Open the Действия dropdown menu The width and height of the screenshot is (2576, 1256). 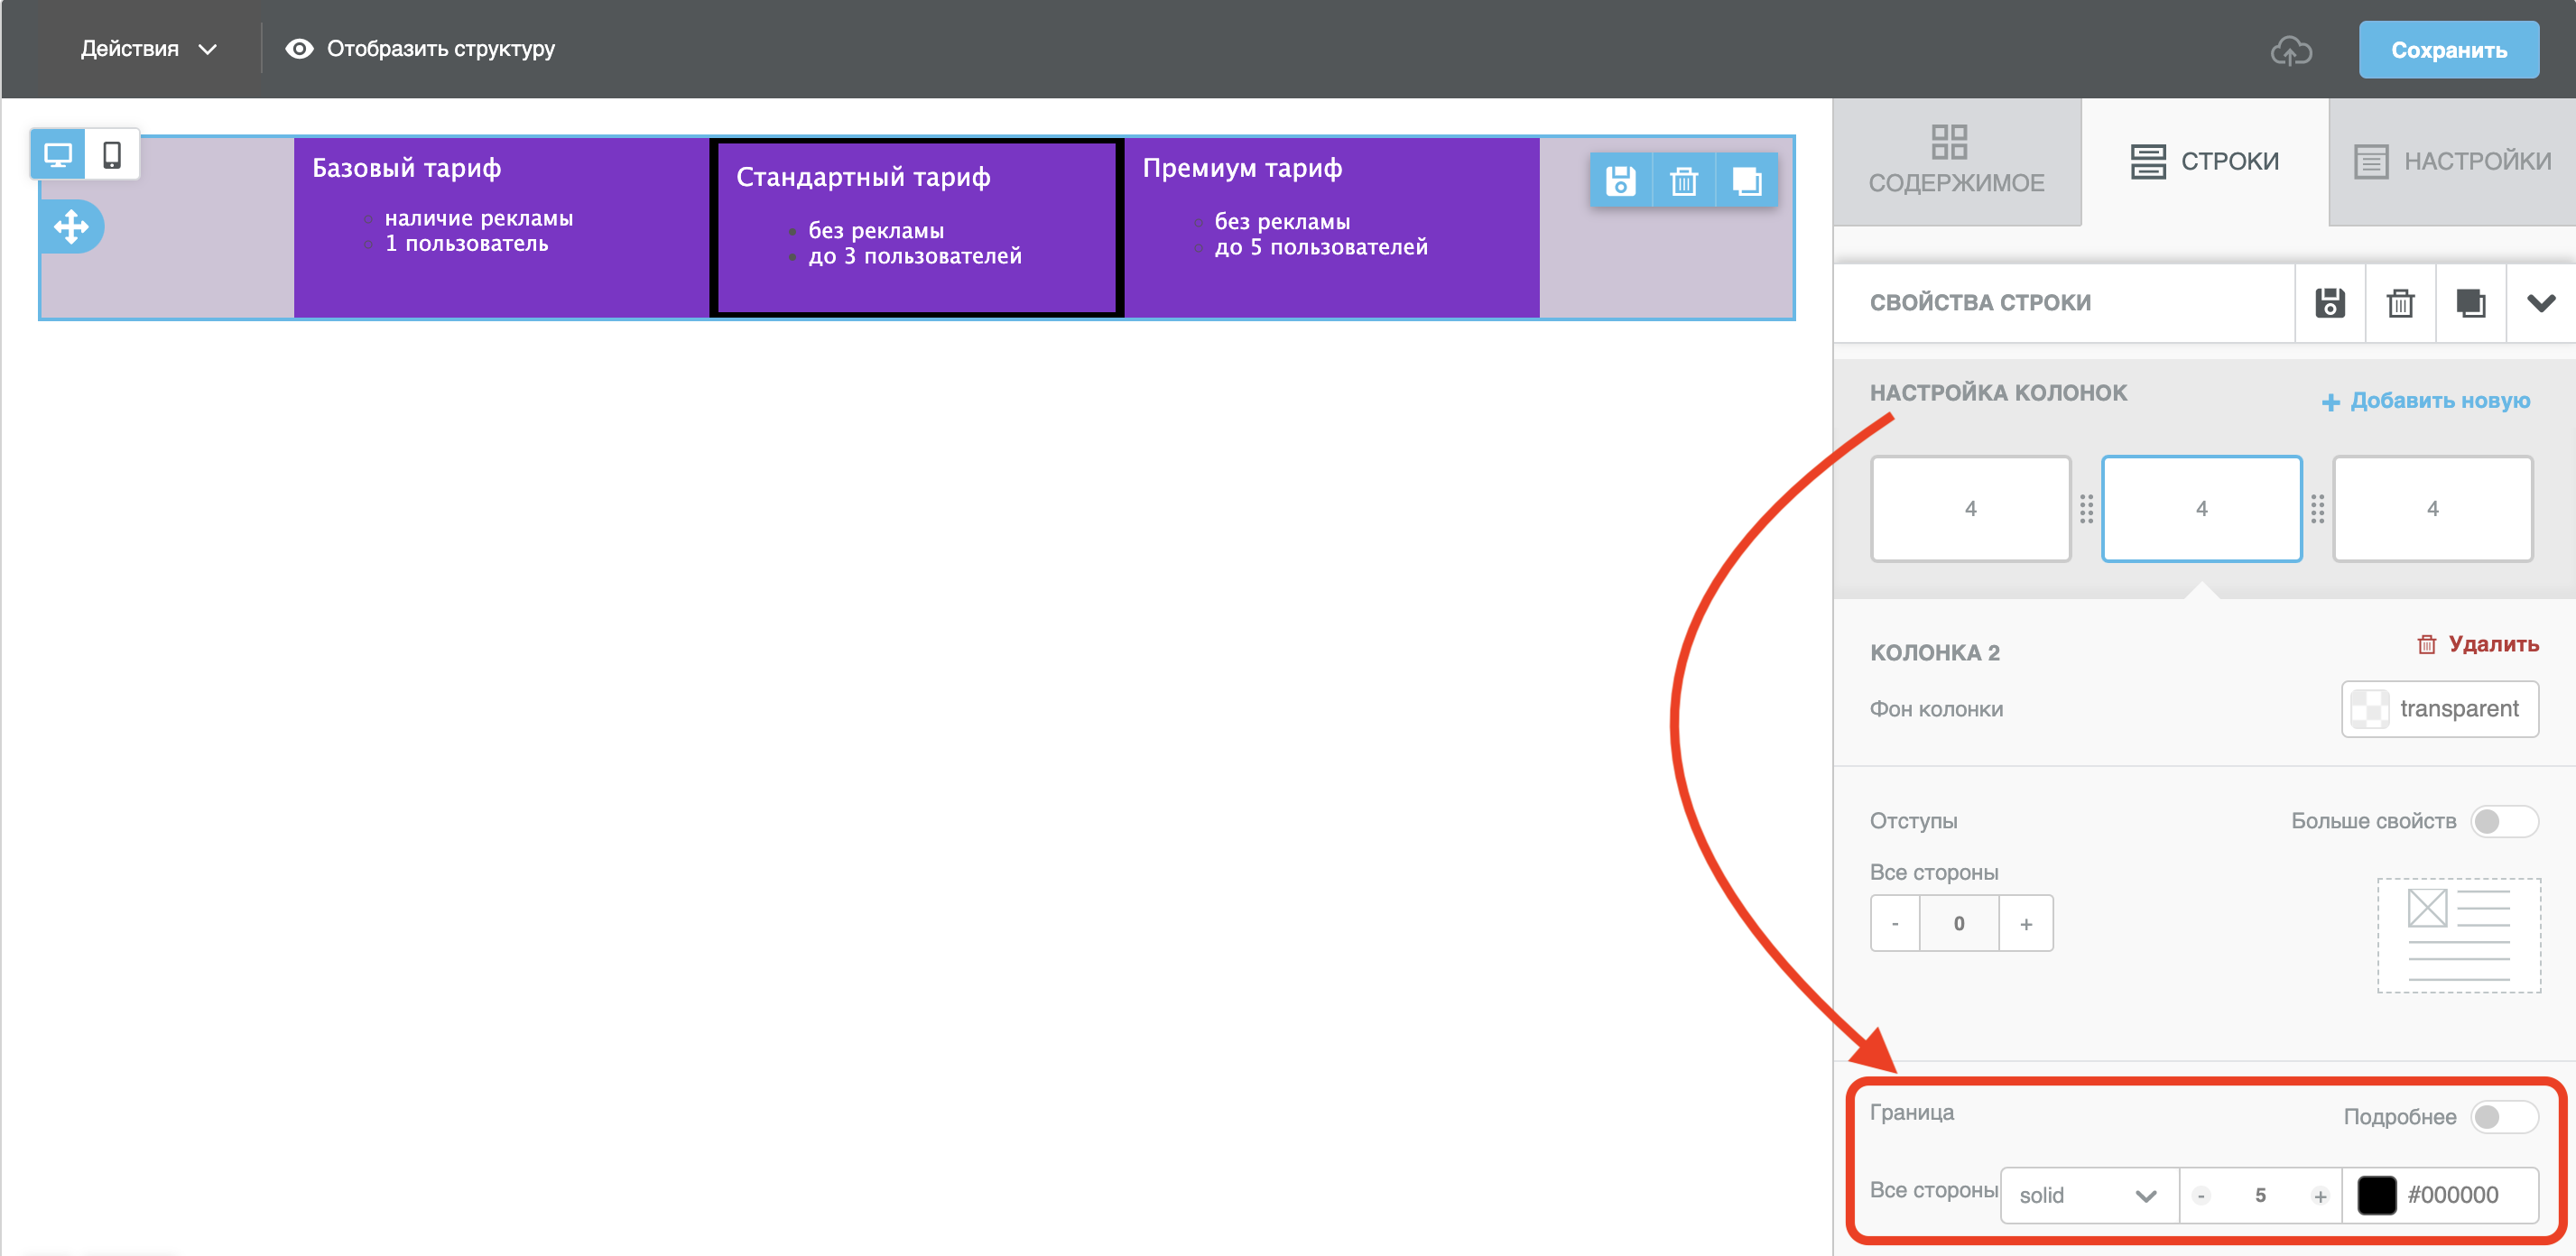click(148, 49)
